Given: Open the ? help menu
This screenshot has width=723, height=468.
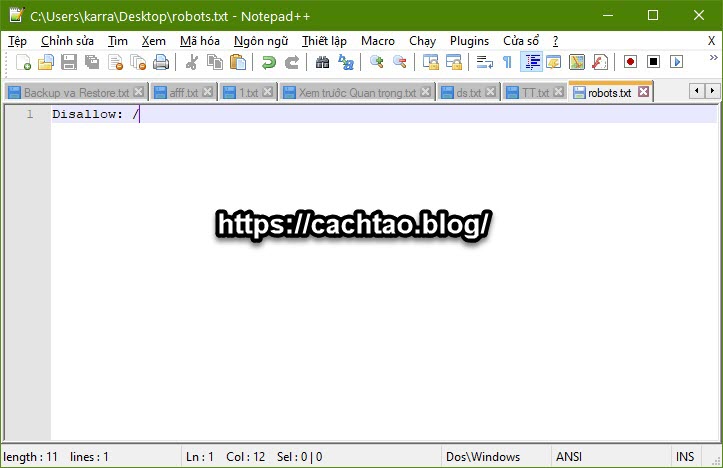Looking at the screenshot, I should [x=555, y=41].
